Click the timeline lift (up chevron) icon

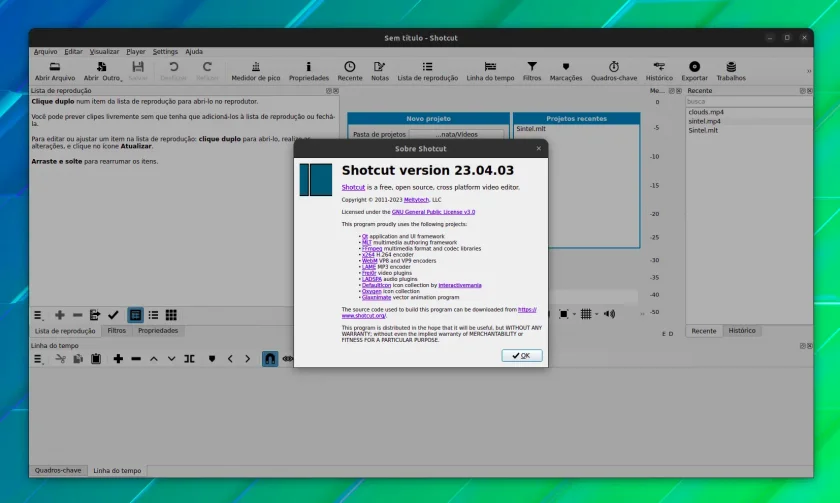[154, 359]
